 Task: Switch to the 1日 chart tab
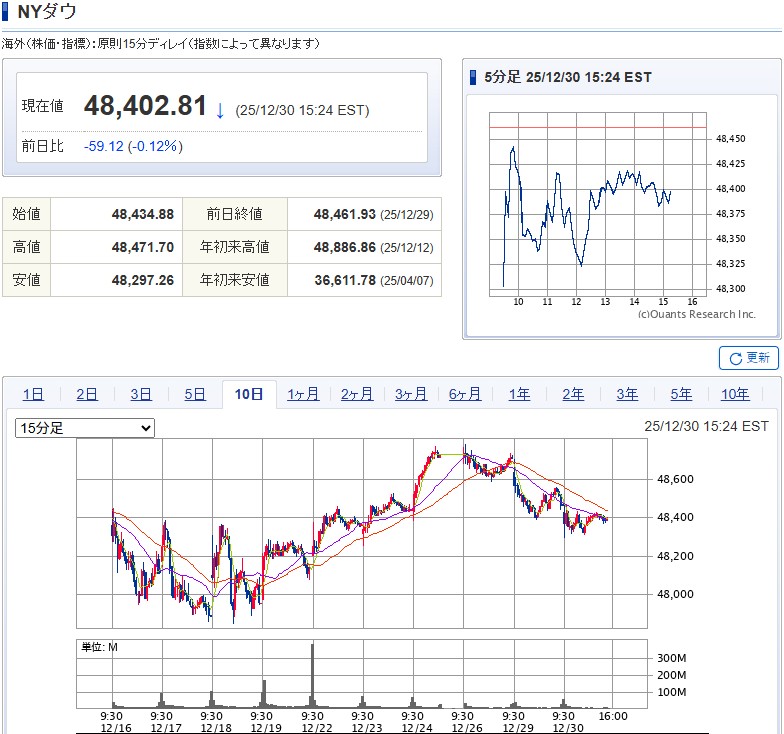tap(33, 394)
